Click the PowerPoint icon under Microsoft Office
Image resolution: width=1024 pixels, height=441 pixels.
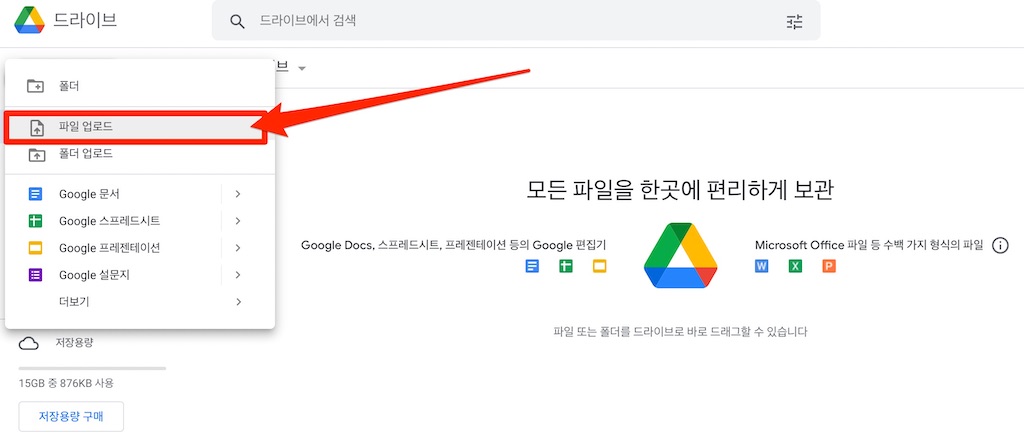(x=829, y=266)
